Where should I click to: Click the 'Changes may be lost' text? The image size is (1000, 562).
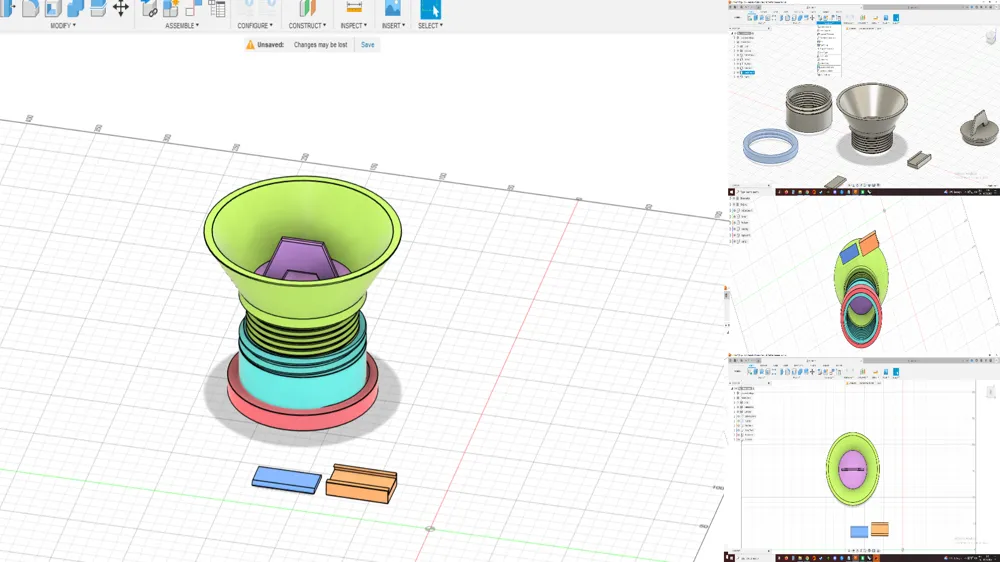coord(320,45)
